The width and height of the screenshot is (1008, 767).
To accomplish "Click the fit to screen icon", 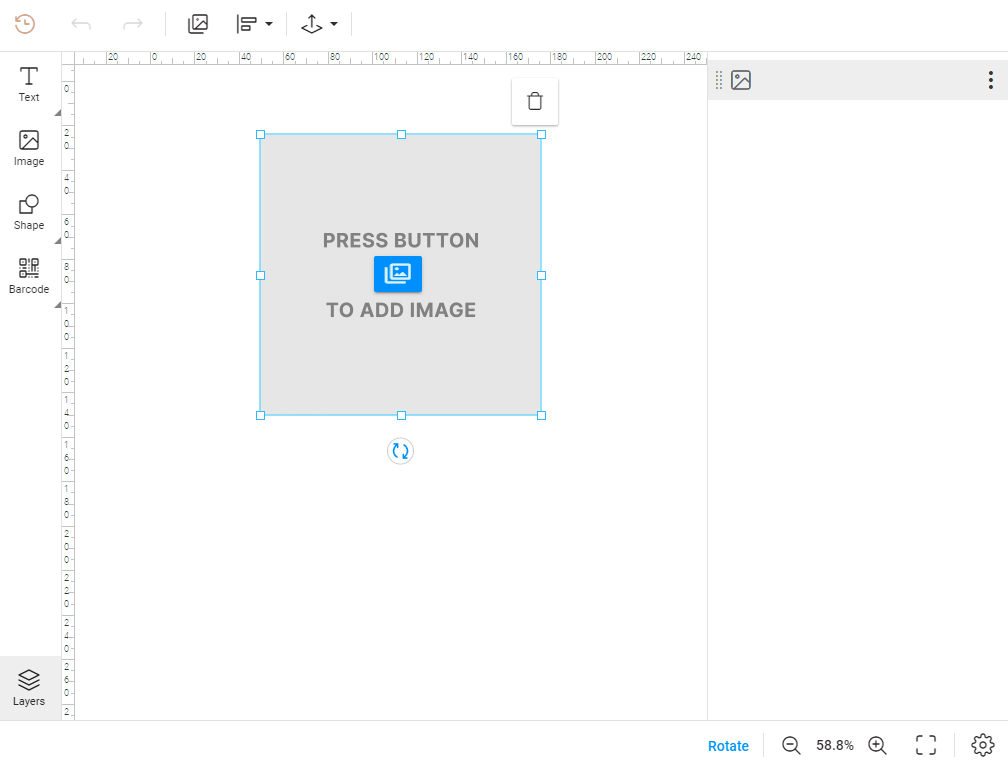I will tap(926, 746).
